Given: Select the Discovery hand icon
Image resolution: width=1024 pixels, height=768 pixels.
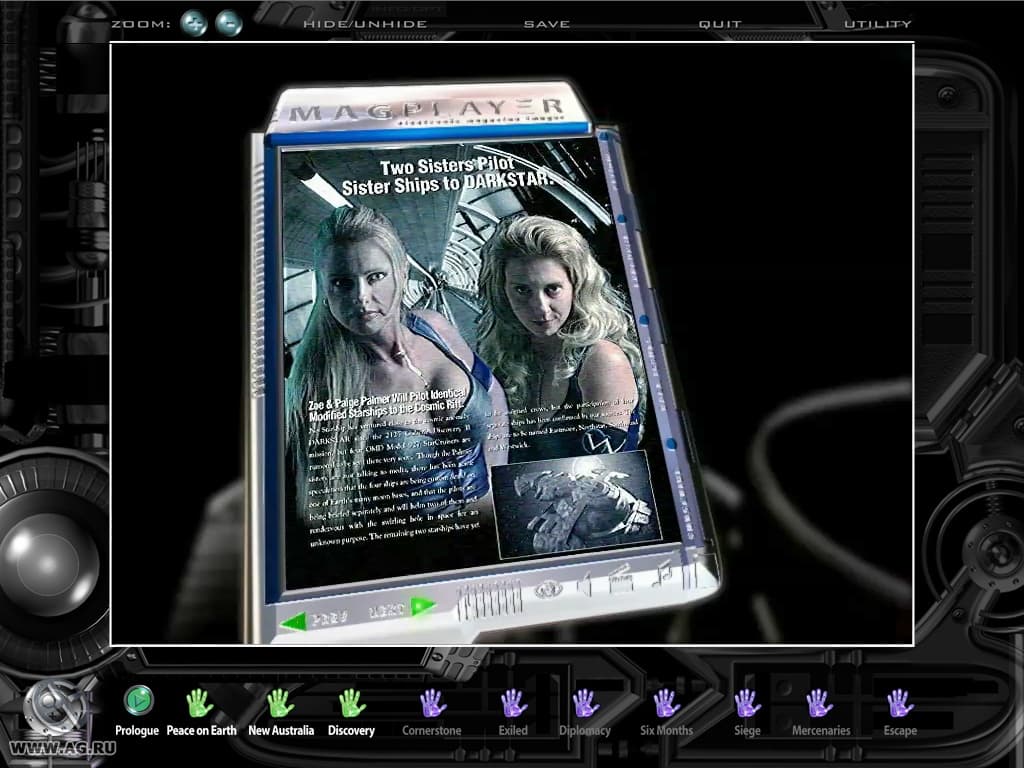Looking at the screenshot, I should click(353, 703).
